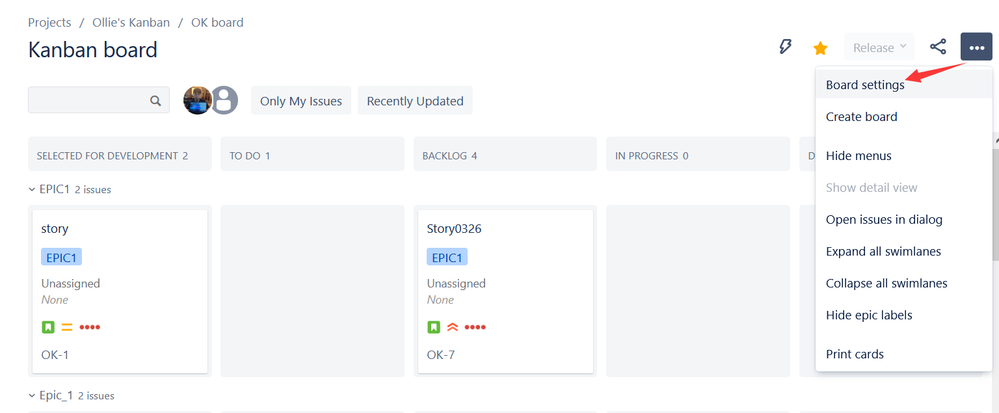
Task: Choose Hide epic labels
Action: [903, 315]
